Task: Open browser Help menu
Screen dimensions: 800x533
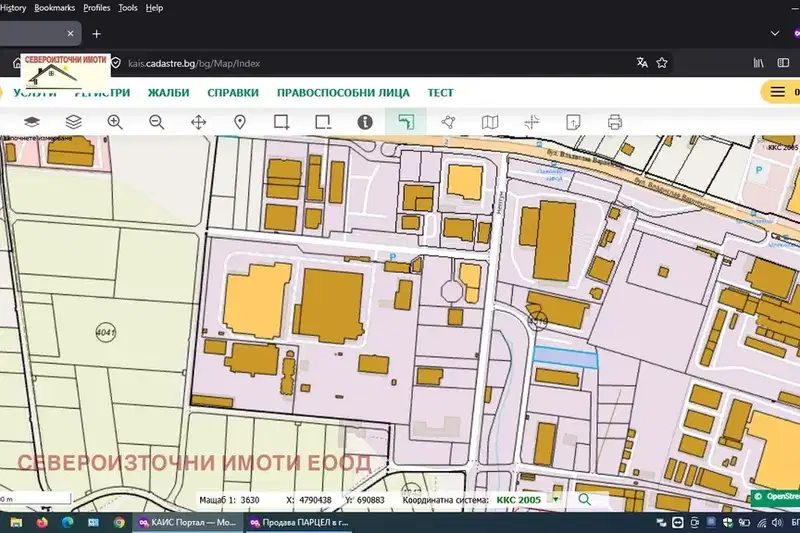Action: pos(154,8)
